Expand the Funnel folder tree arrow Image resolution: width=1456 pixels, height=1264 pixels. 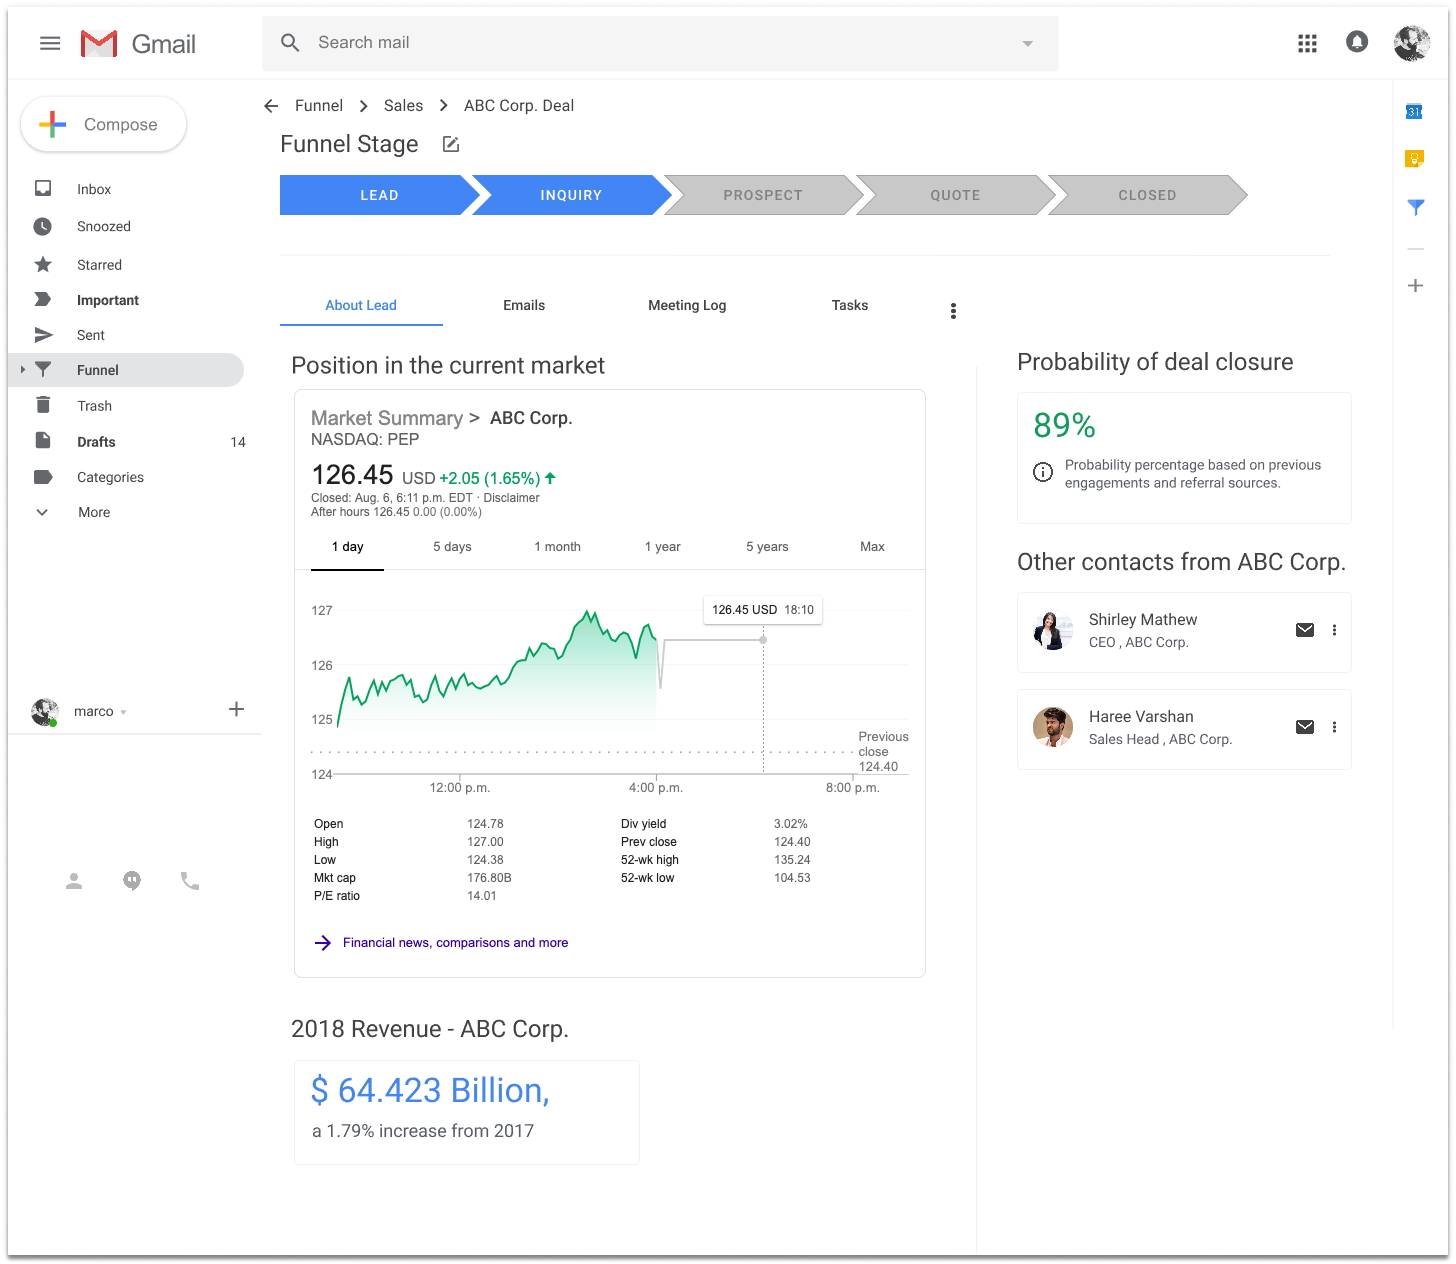pyautogui.click(x=23, y=370)
